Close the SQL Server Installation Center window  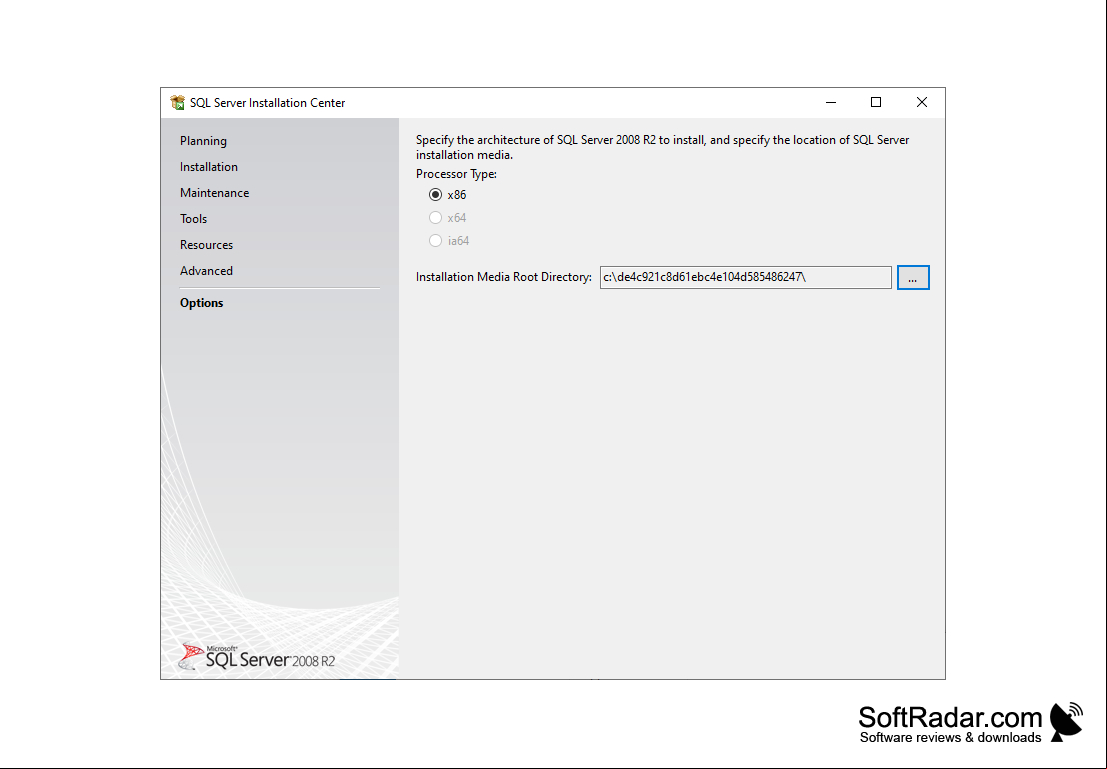click(x=921, y=102)
